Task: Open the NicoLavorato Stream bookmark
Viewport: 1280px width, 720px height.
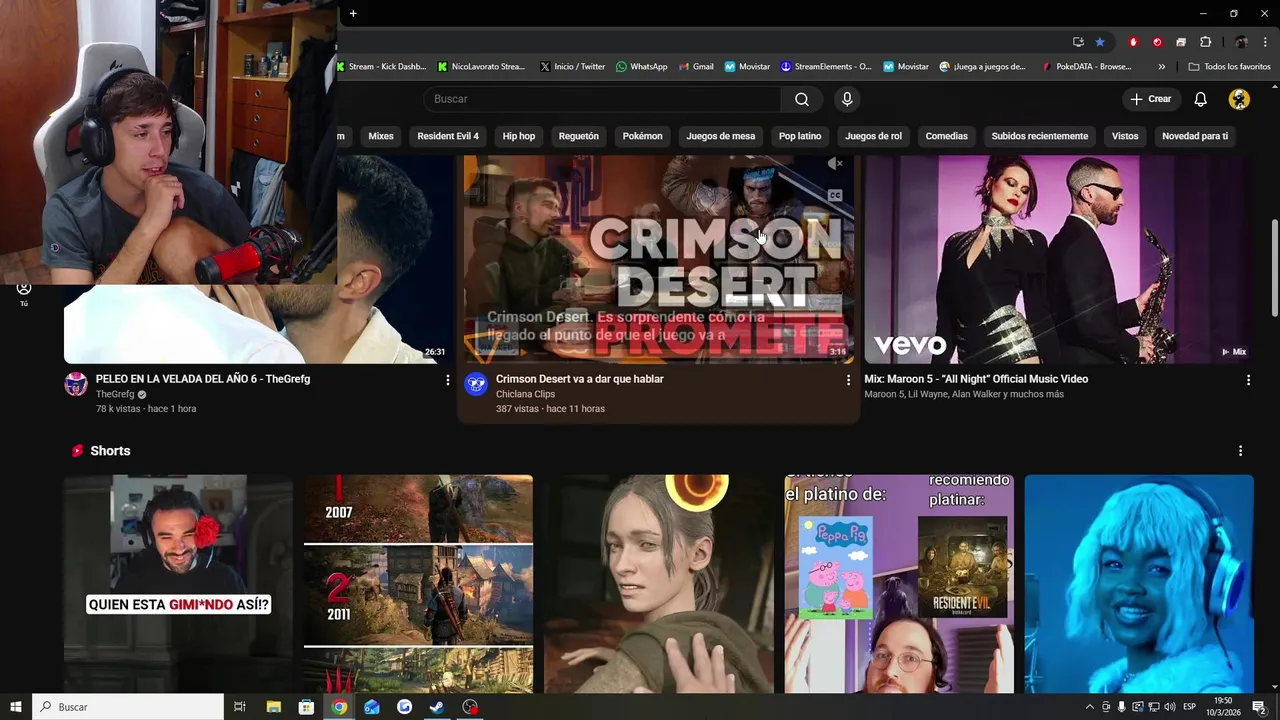Action: [481, 67]
